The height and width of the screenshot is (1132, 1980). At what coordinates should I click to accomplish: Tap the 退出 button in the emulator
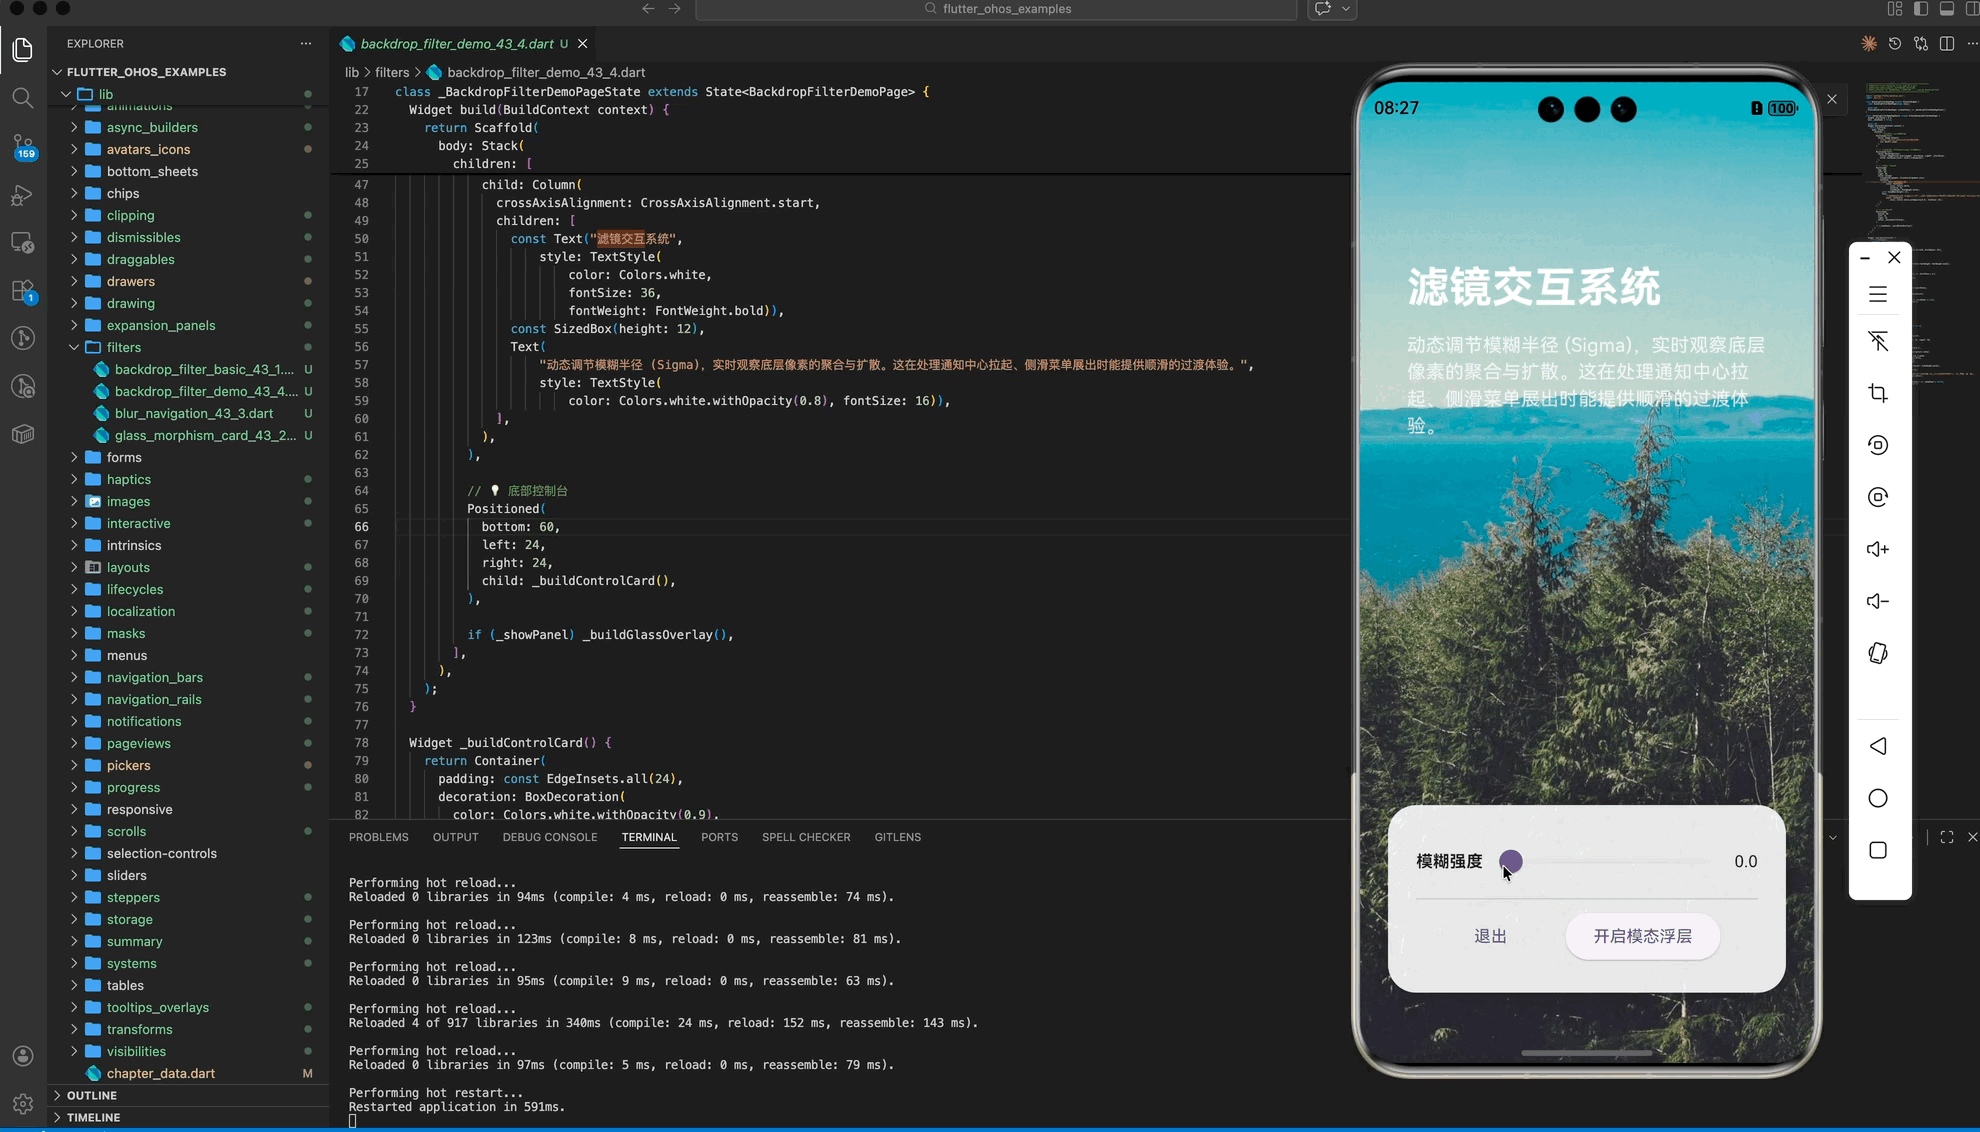click(1490, 936)
